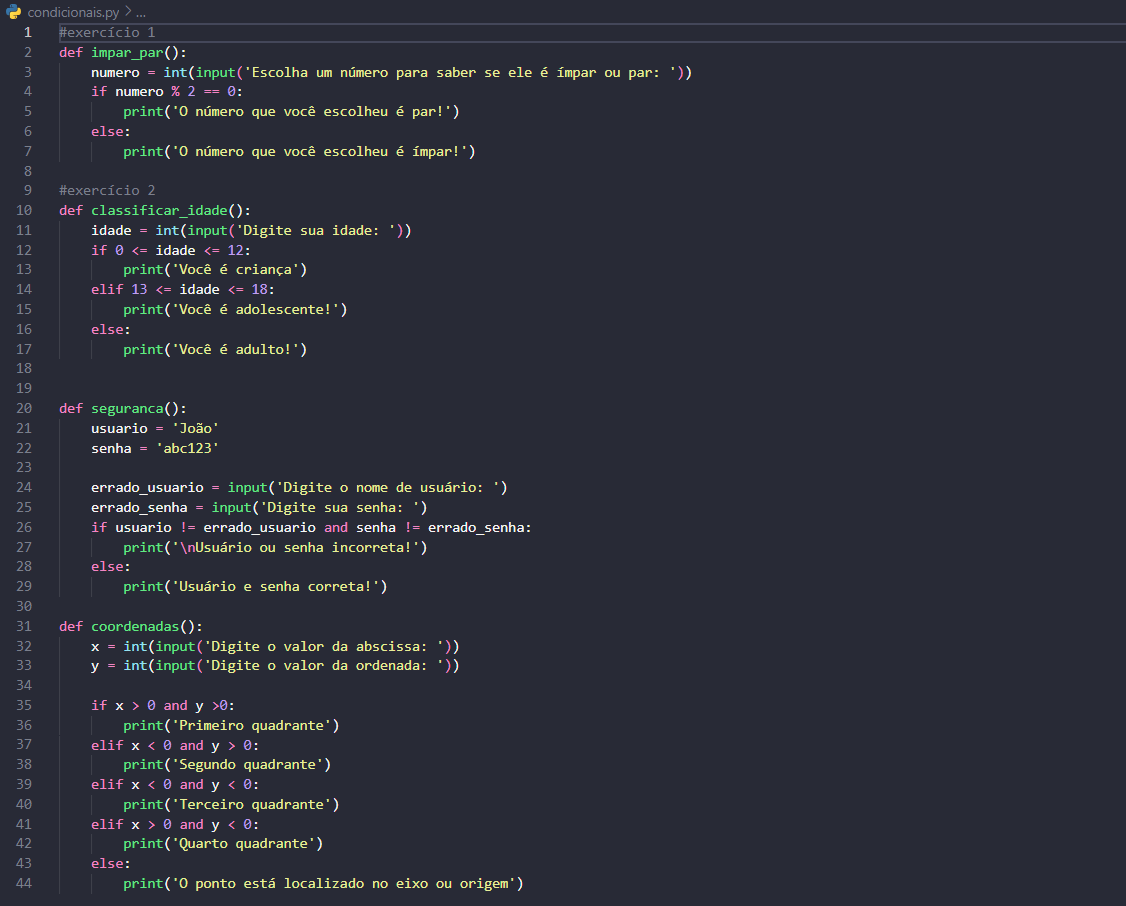Select line number 34 in the gutter
The width and height of the screenshot is (1126, 906).
(24, 686)
